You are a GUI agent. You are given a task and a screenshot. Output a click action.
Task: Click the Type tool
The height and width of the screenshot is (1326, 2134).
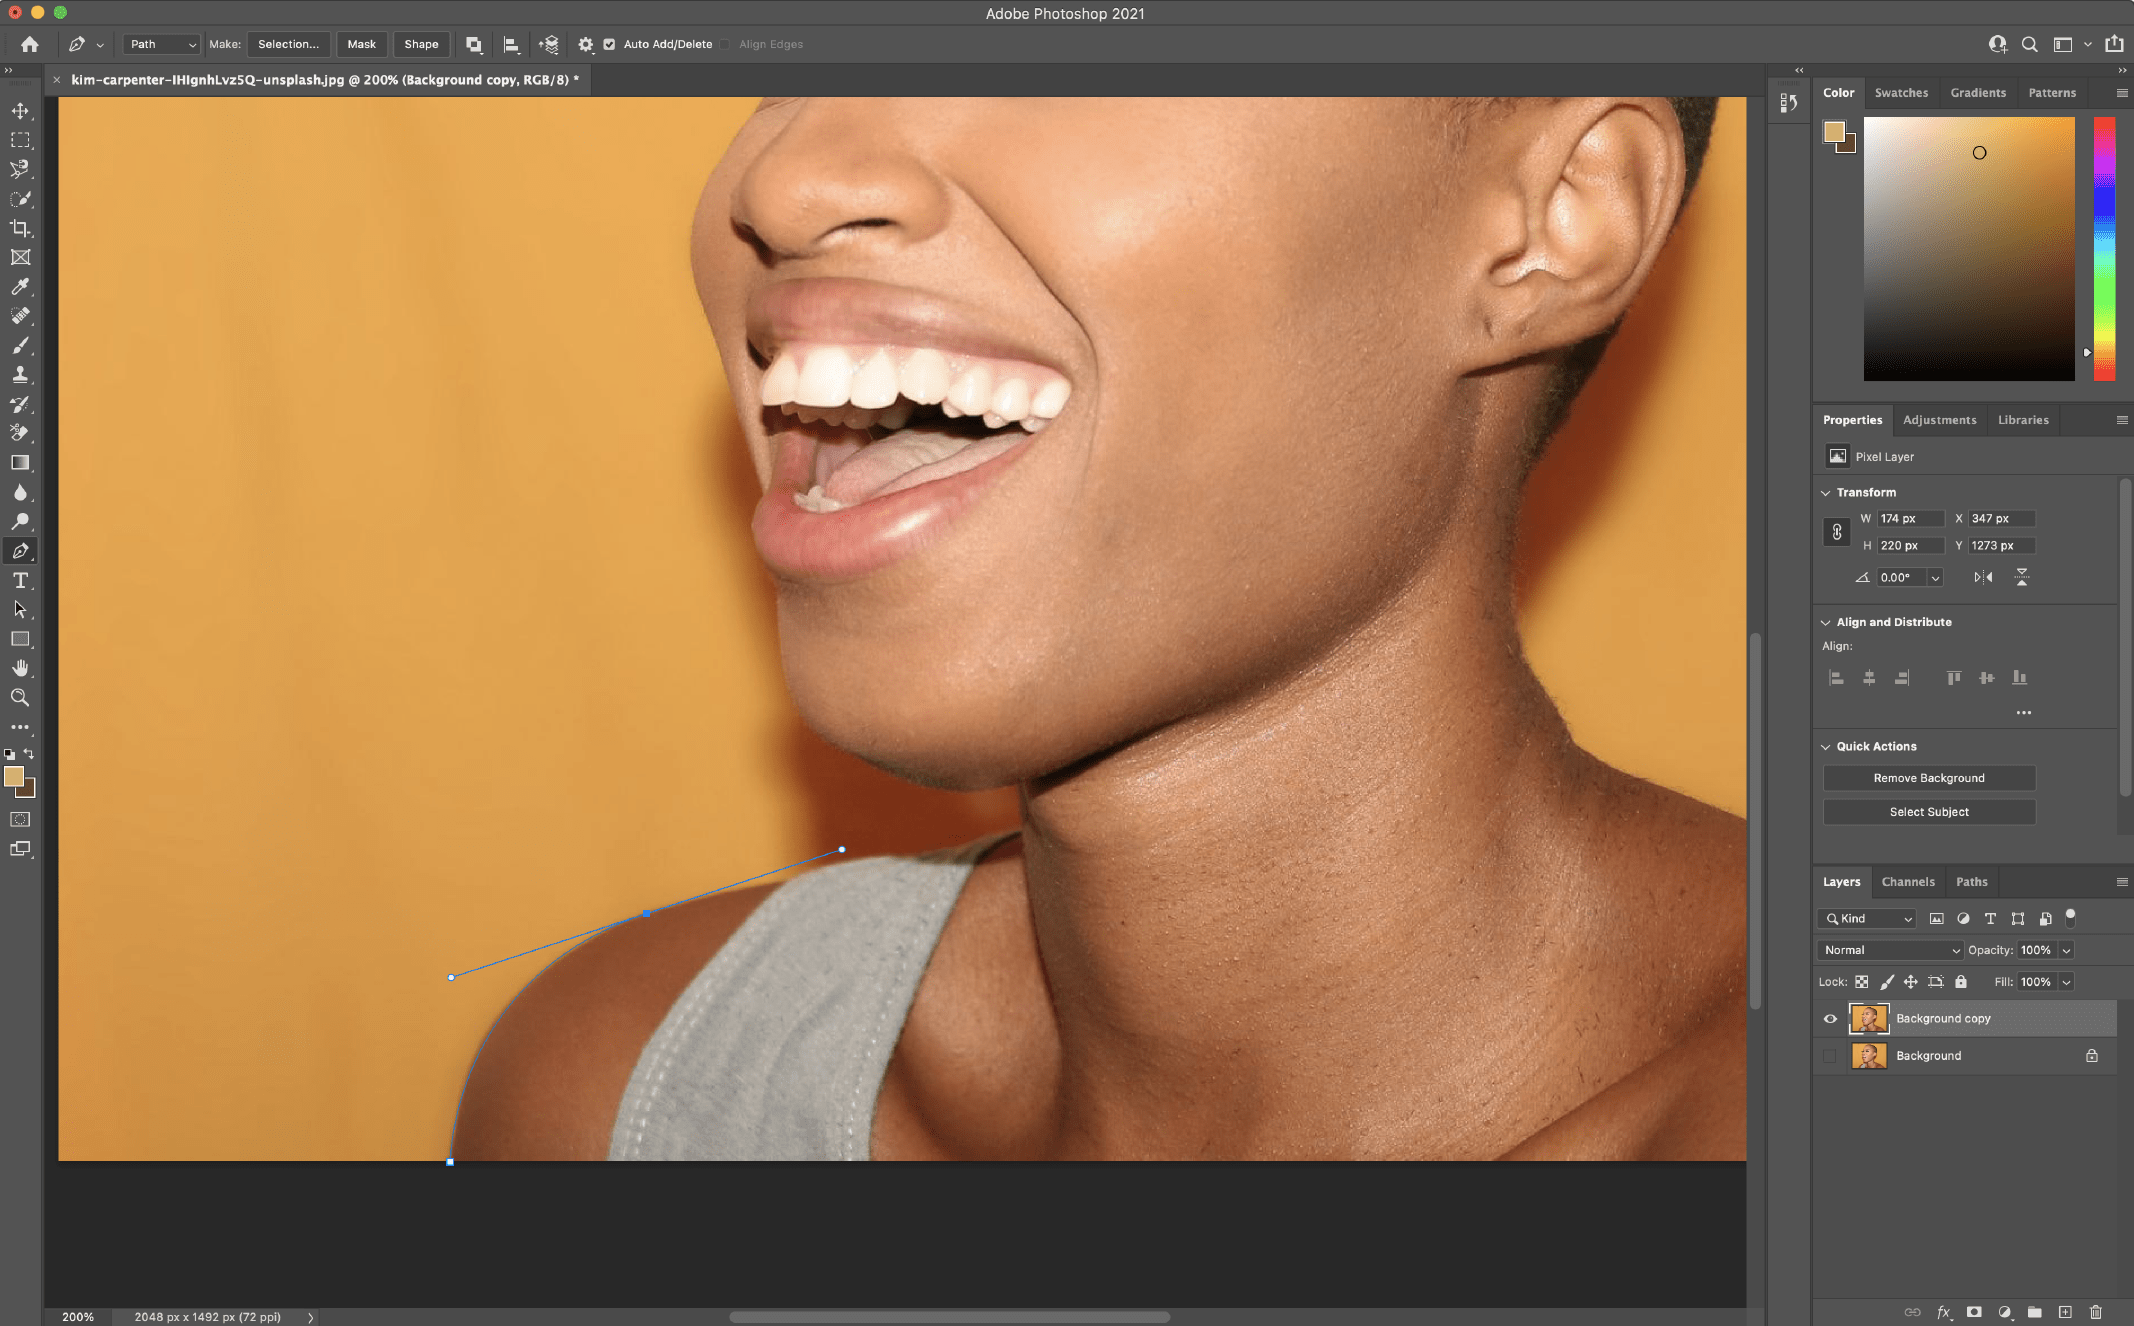20,579
